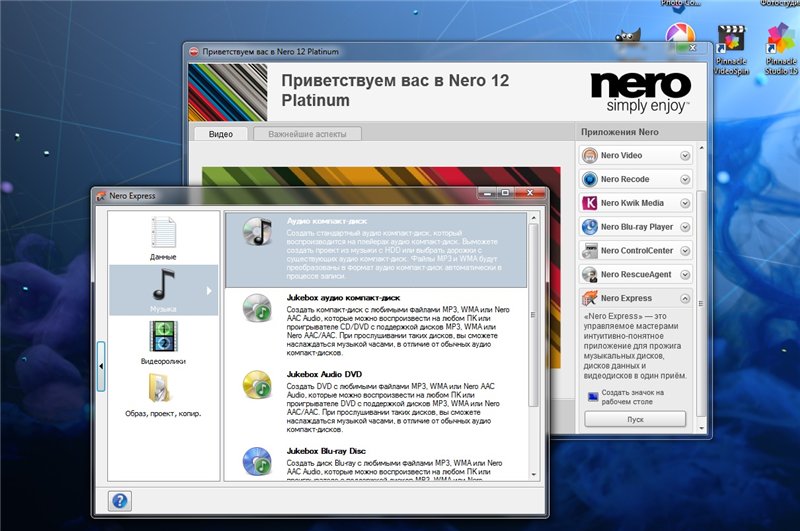Select the Jukebox Blu-ray Disc title
800x531 pixels.
[326, 451]
